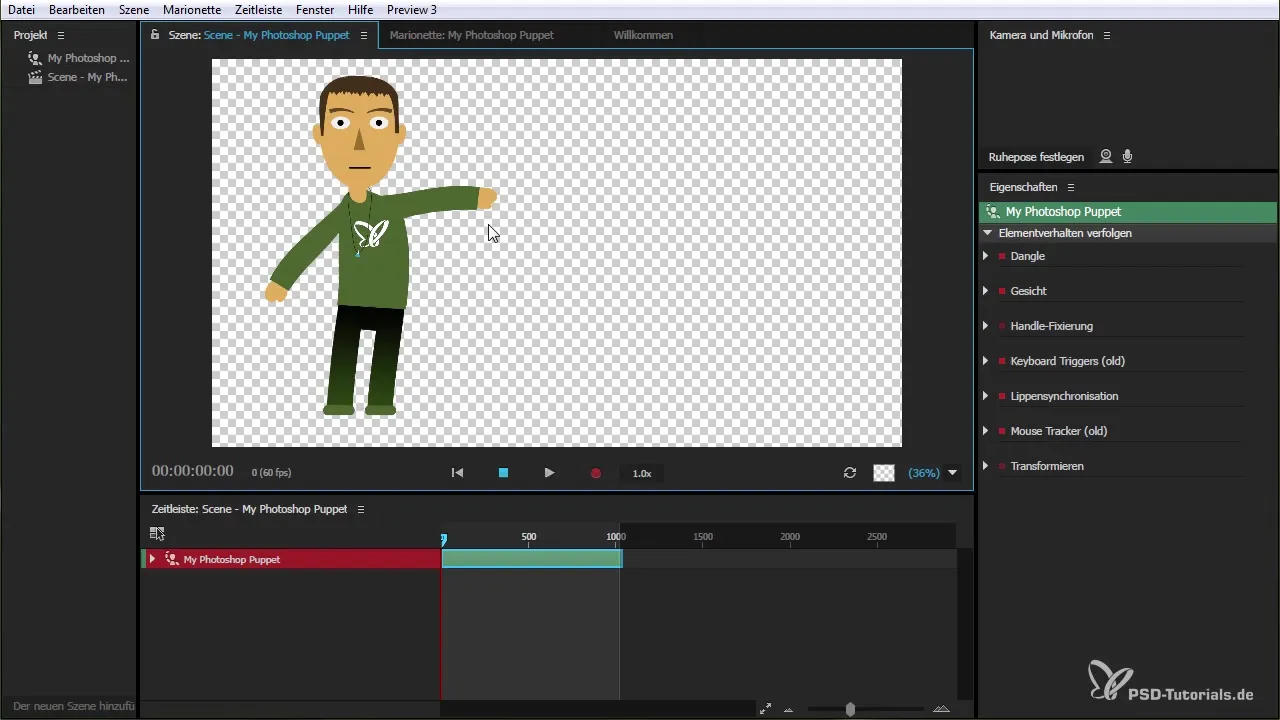Click the red record button
The height and width of the screenshot is (720, 1280).
pos(596,473)
